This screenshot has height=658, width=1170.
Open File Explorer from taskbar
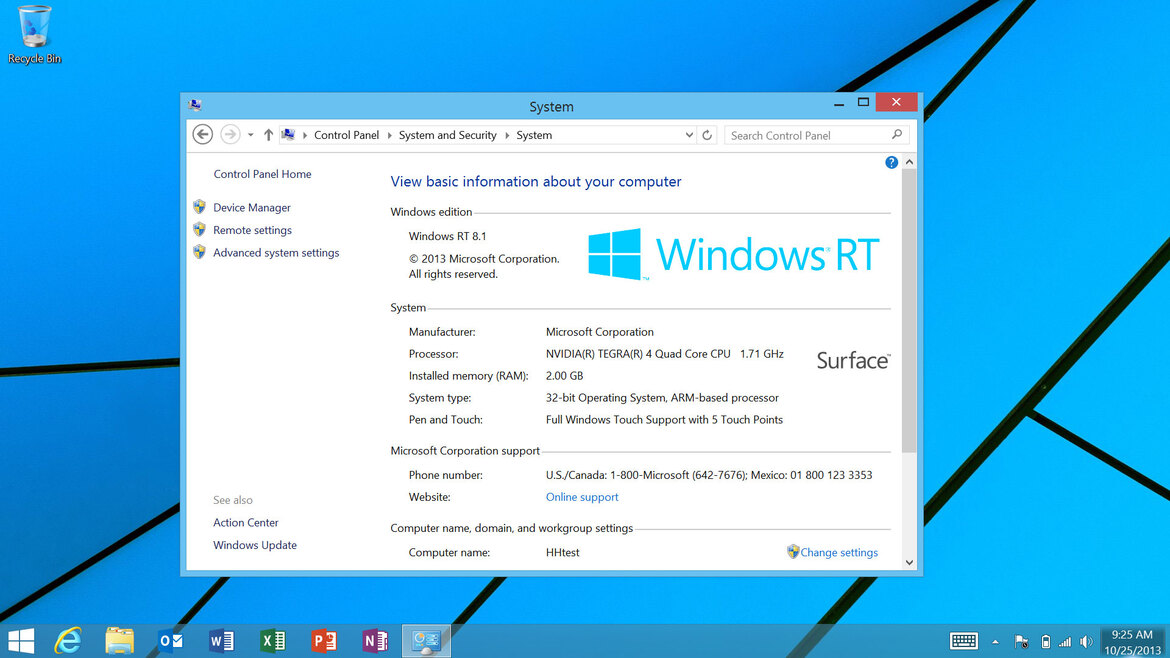tap(119, 641)
